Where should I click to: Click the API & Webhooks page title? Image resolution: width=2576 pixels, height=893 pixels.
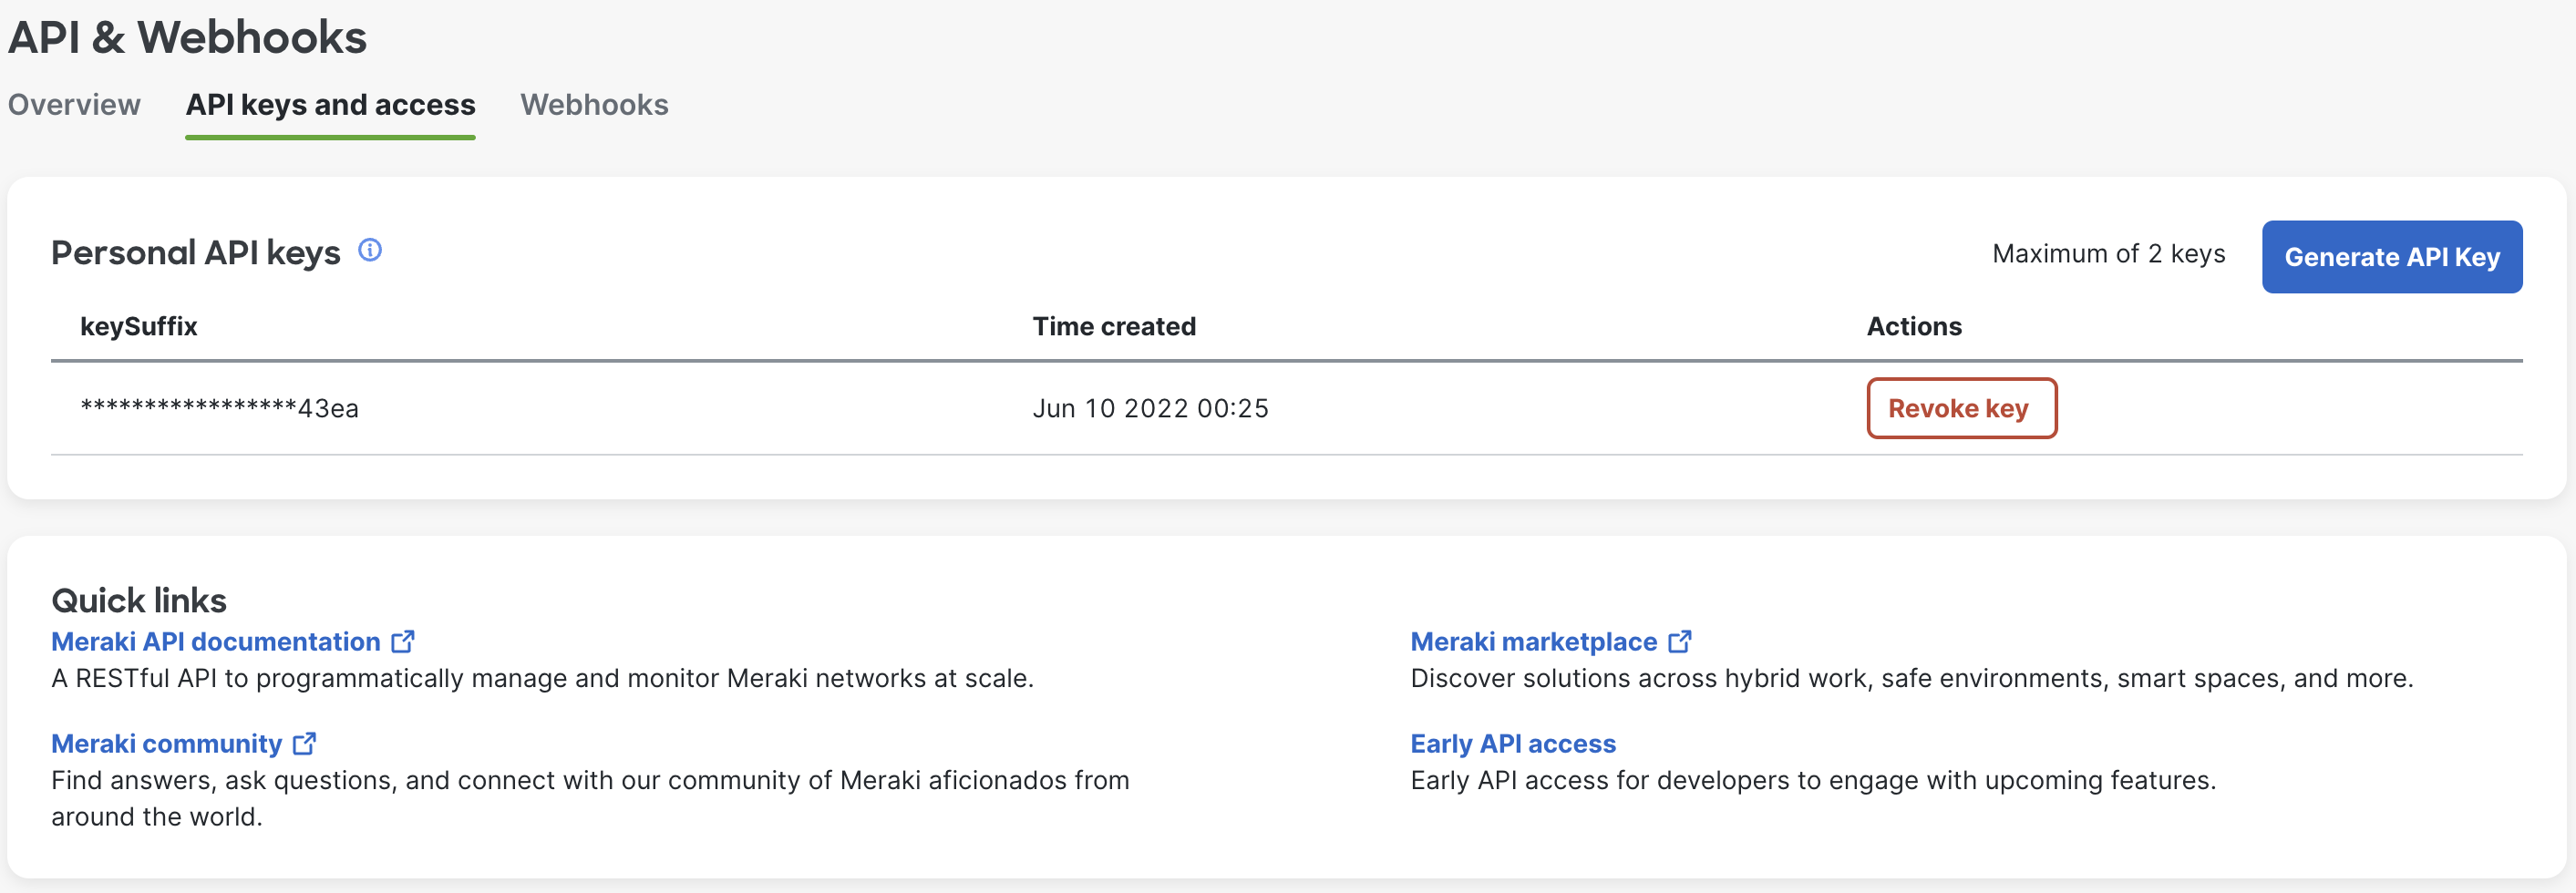188,37
